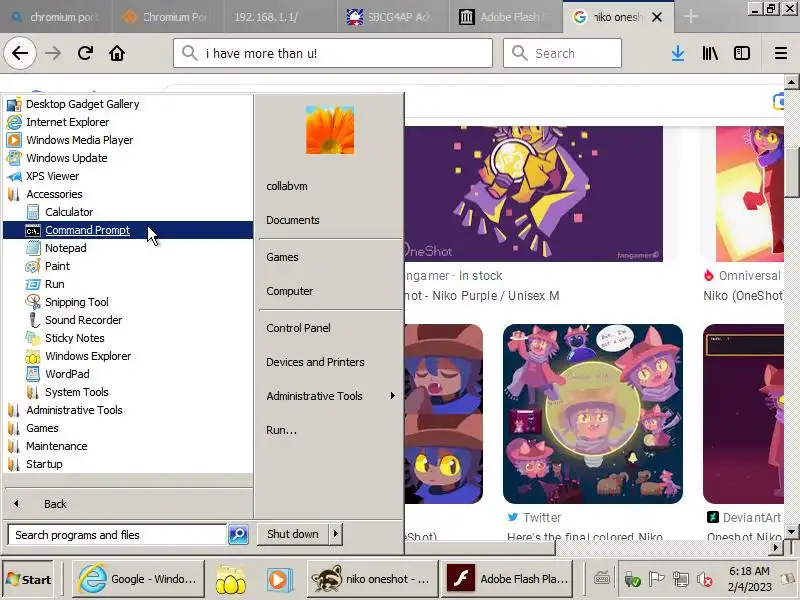Click the Action Center flag tray icon
The height and width of the screenshot is (600, 800).
(657, 580)
